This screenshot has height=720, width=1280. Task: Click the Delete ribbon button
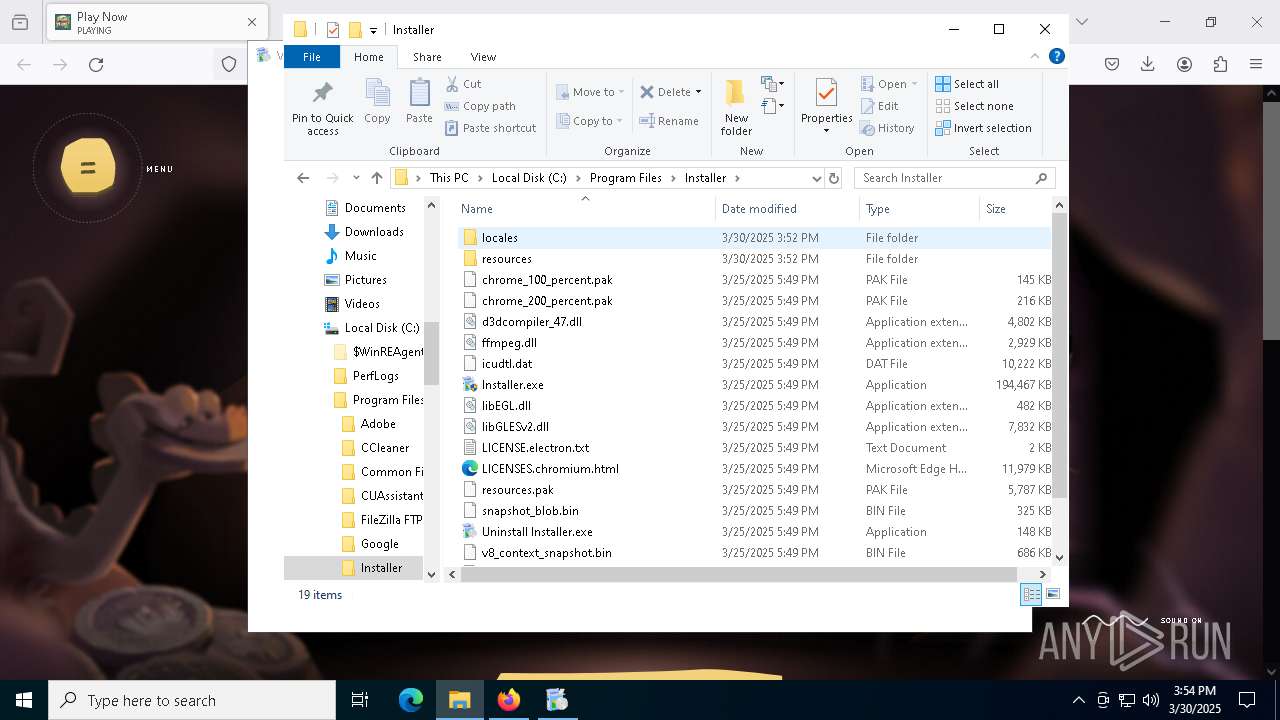670,92
